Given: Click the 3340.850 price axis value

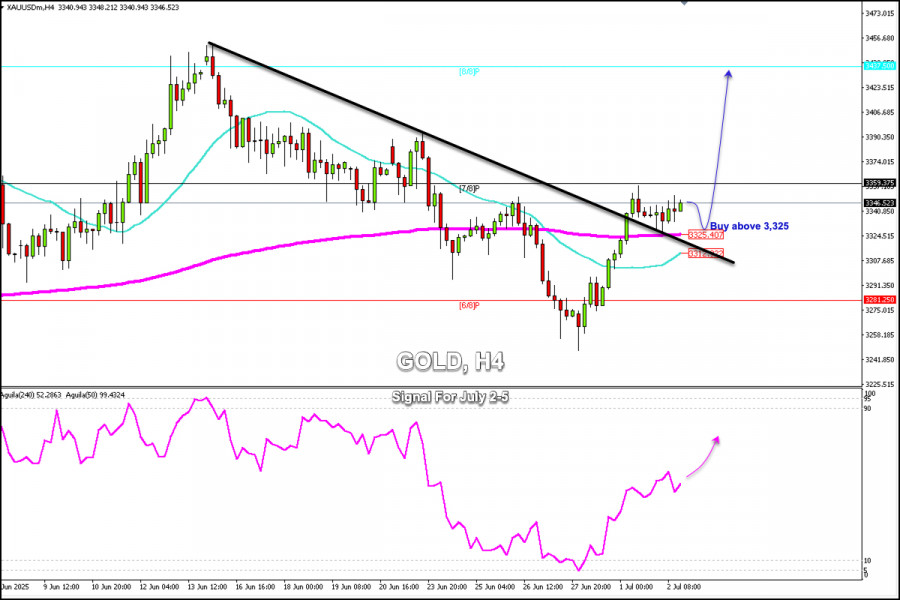Looking at the screenshot, I should point(880,211).
